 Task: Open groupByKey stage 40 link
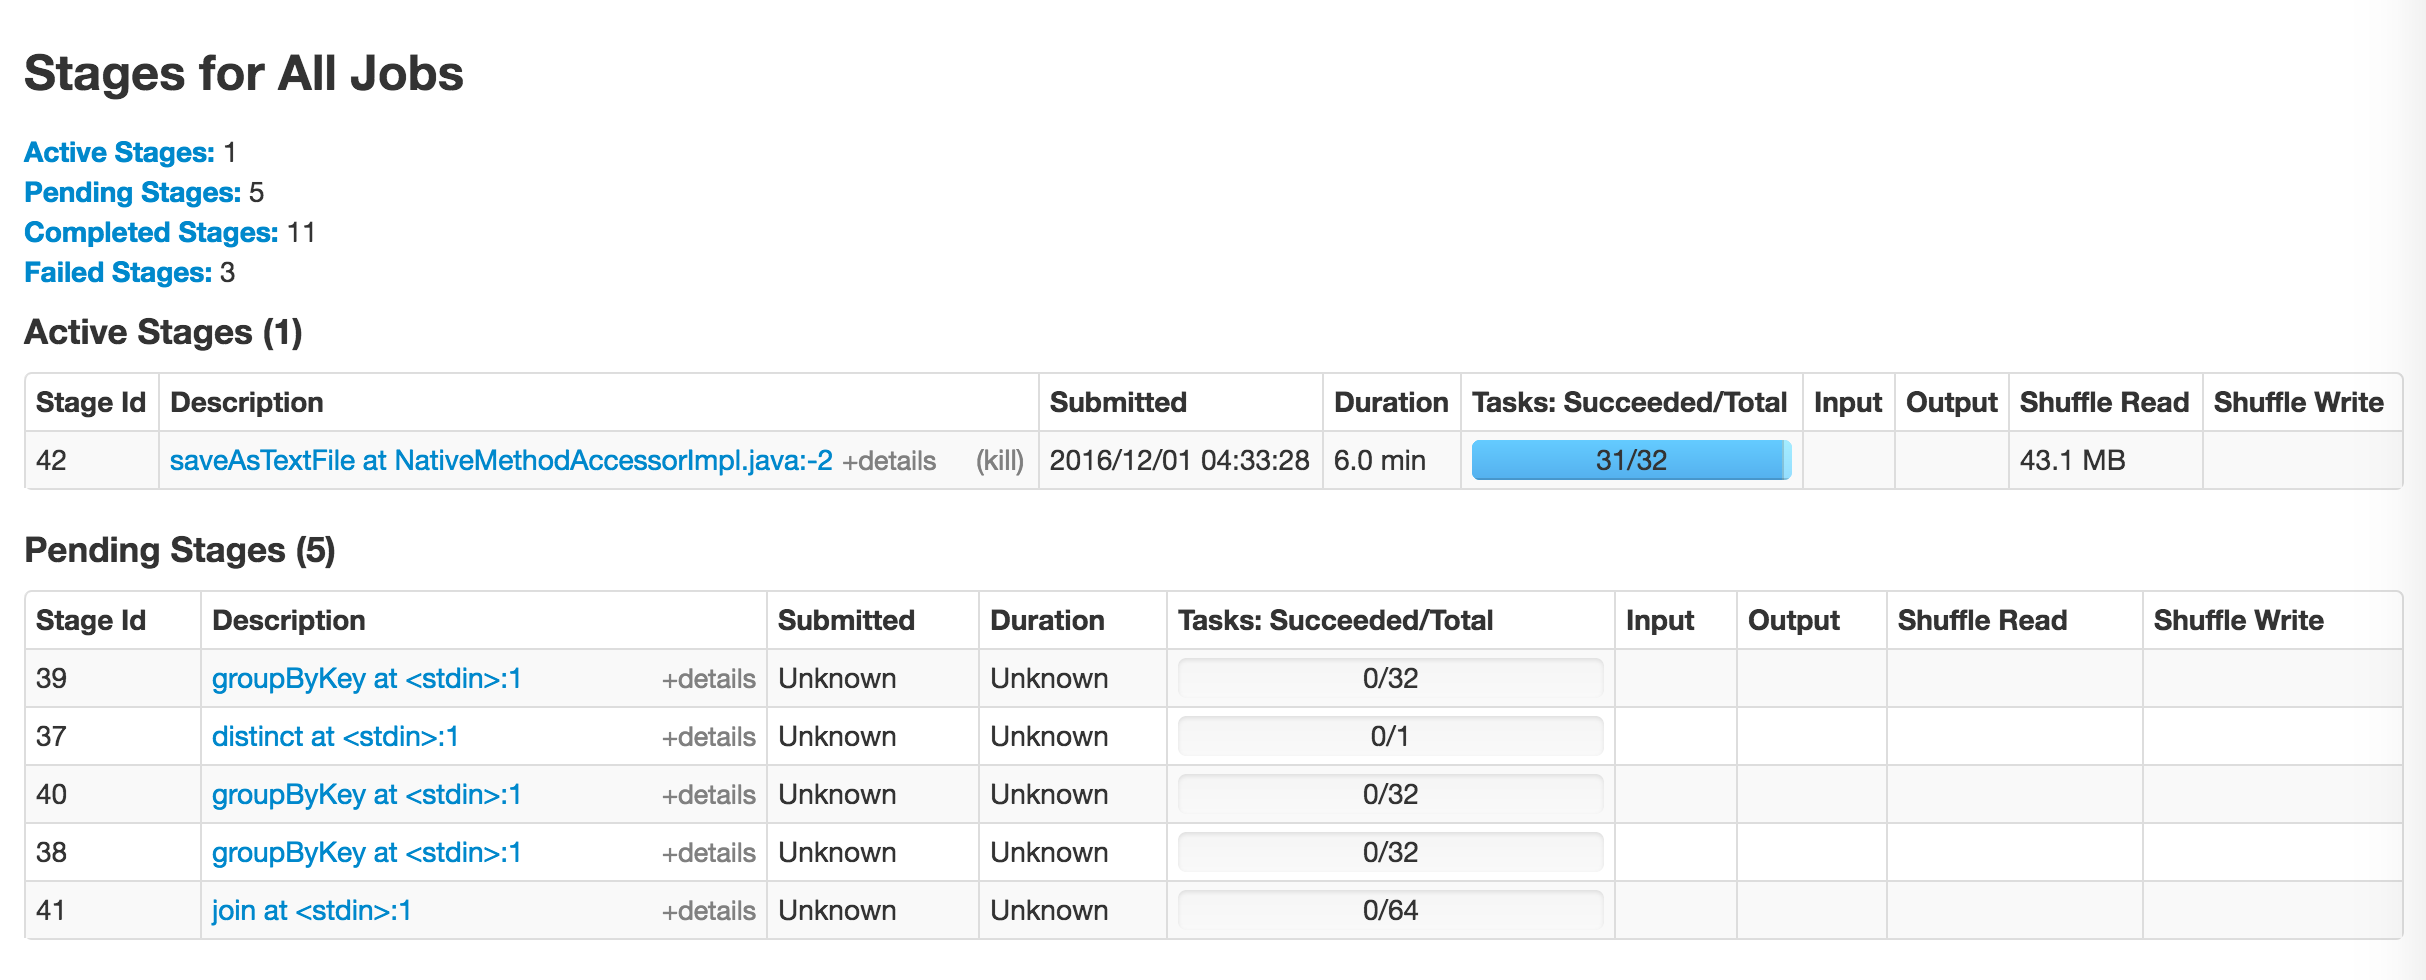367,794
